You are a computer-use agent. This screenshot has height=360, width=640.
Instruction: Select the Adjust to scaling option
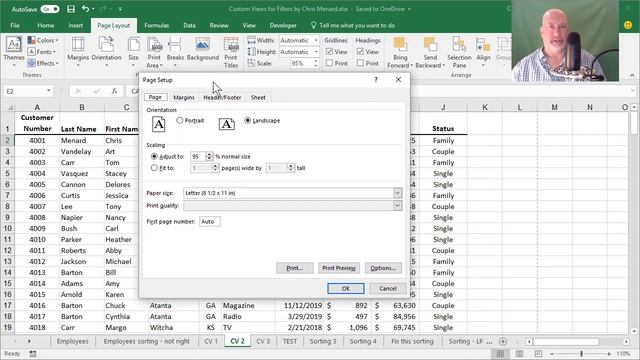click(154, 156)
